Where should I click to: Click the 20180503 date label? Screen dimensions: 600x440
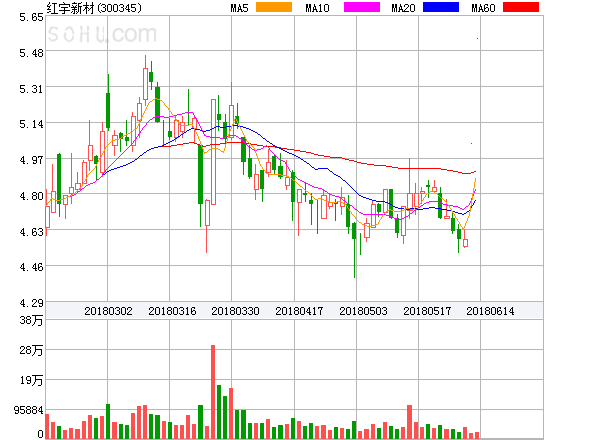coord(363,311)
